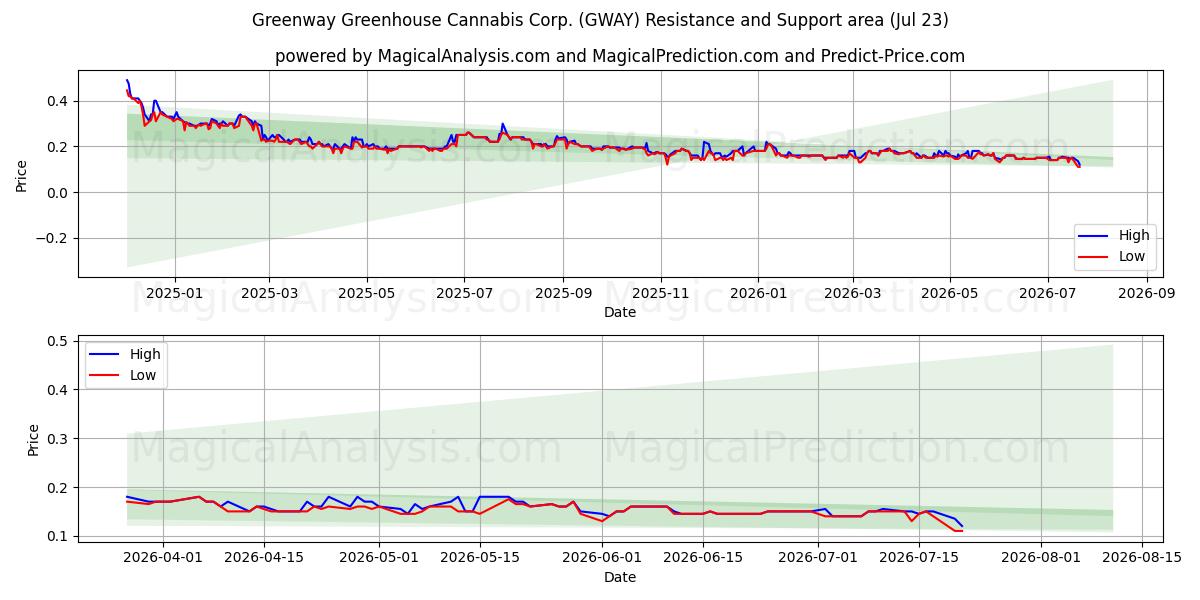Click the bottom chart 'Date' axis label
This screenshot has width=1200, height=600.
pos(620,577)
